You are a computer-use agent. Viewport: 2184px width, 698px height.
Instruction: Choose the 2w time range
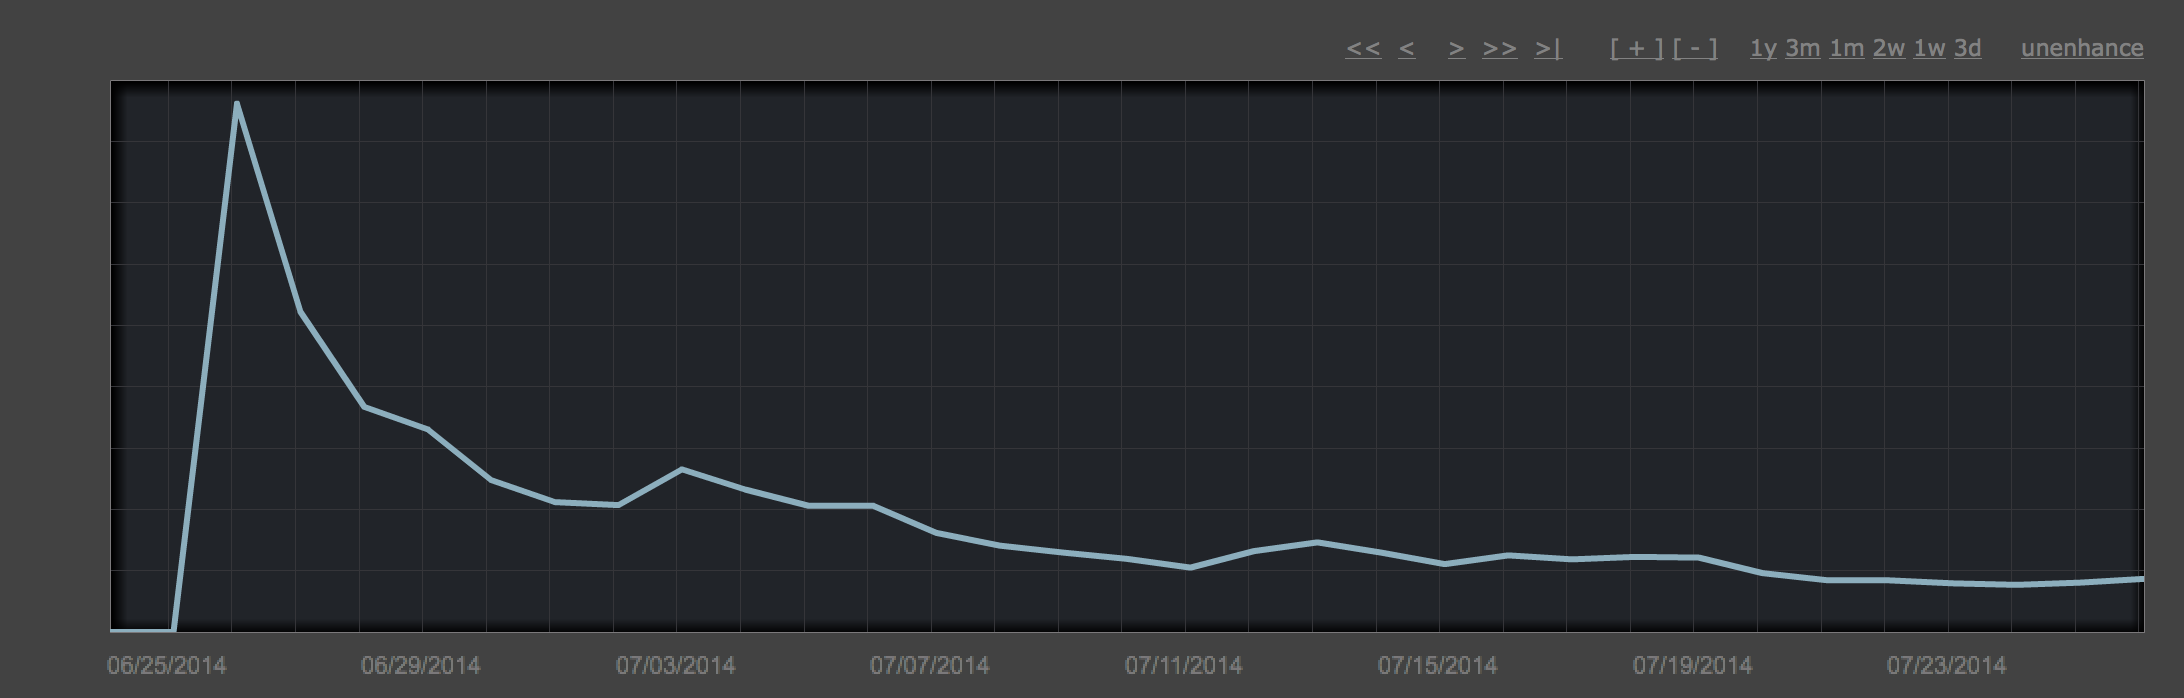[x=1889, y=48]
